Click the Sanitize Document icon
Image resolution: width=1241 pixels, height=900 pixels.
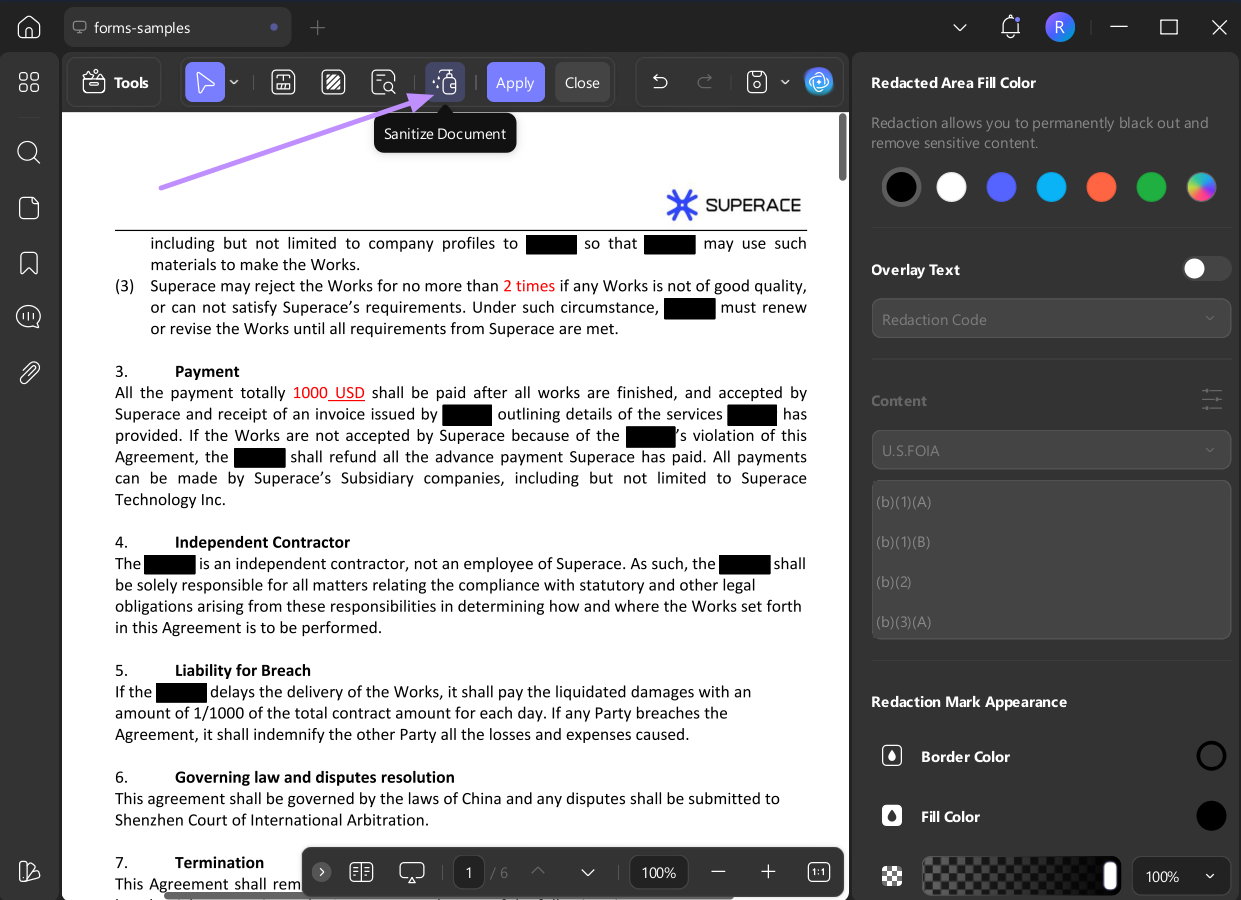point(445,82)
